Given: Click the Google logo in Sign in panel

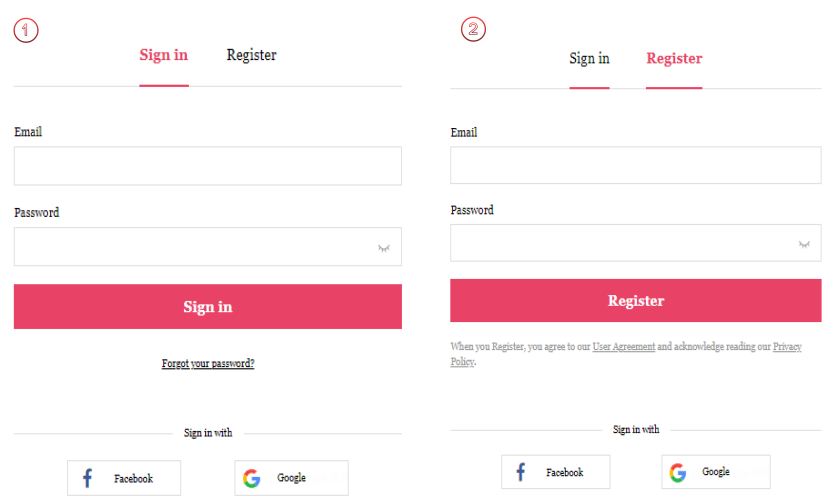Looking at the screenshot, I should tap(251, 478).
